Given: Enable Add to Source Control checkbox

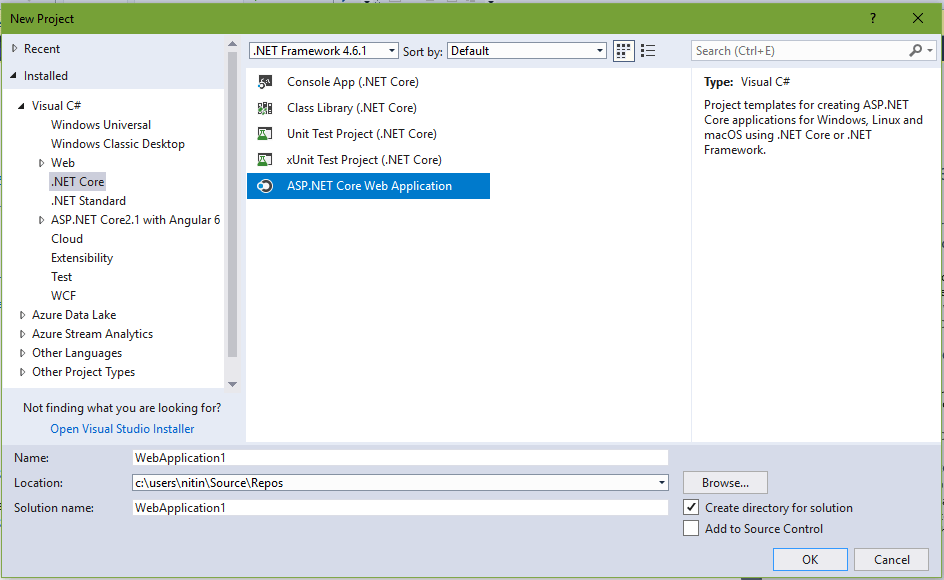Looking at the screenshot, I should 691,529.
